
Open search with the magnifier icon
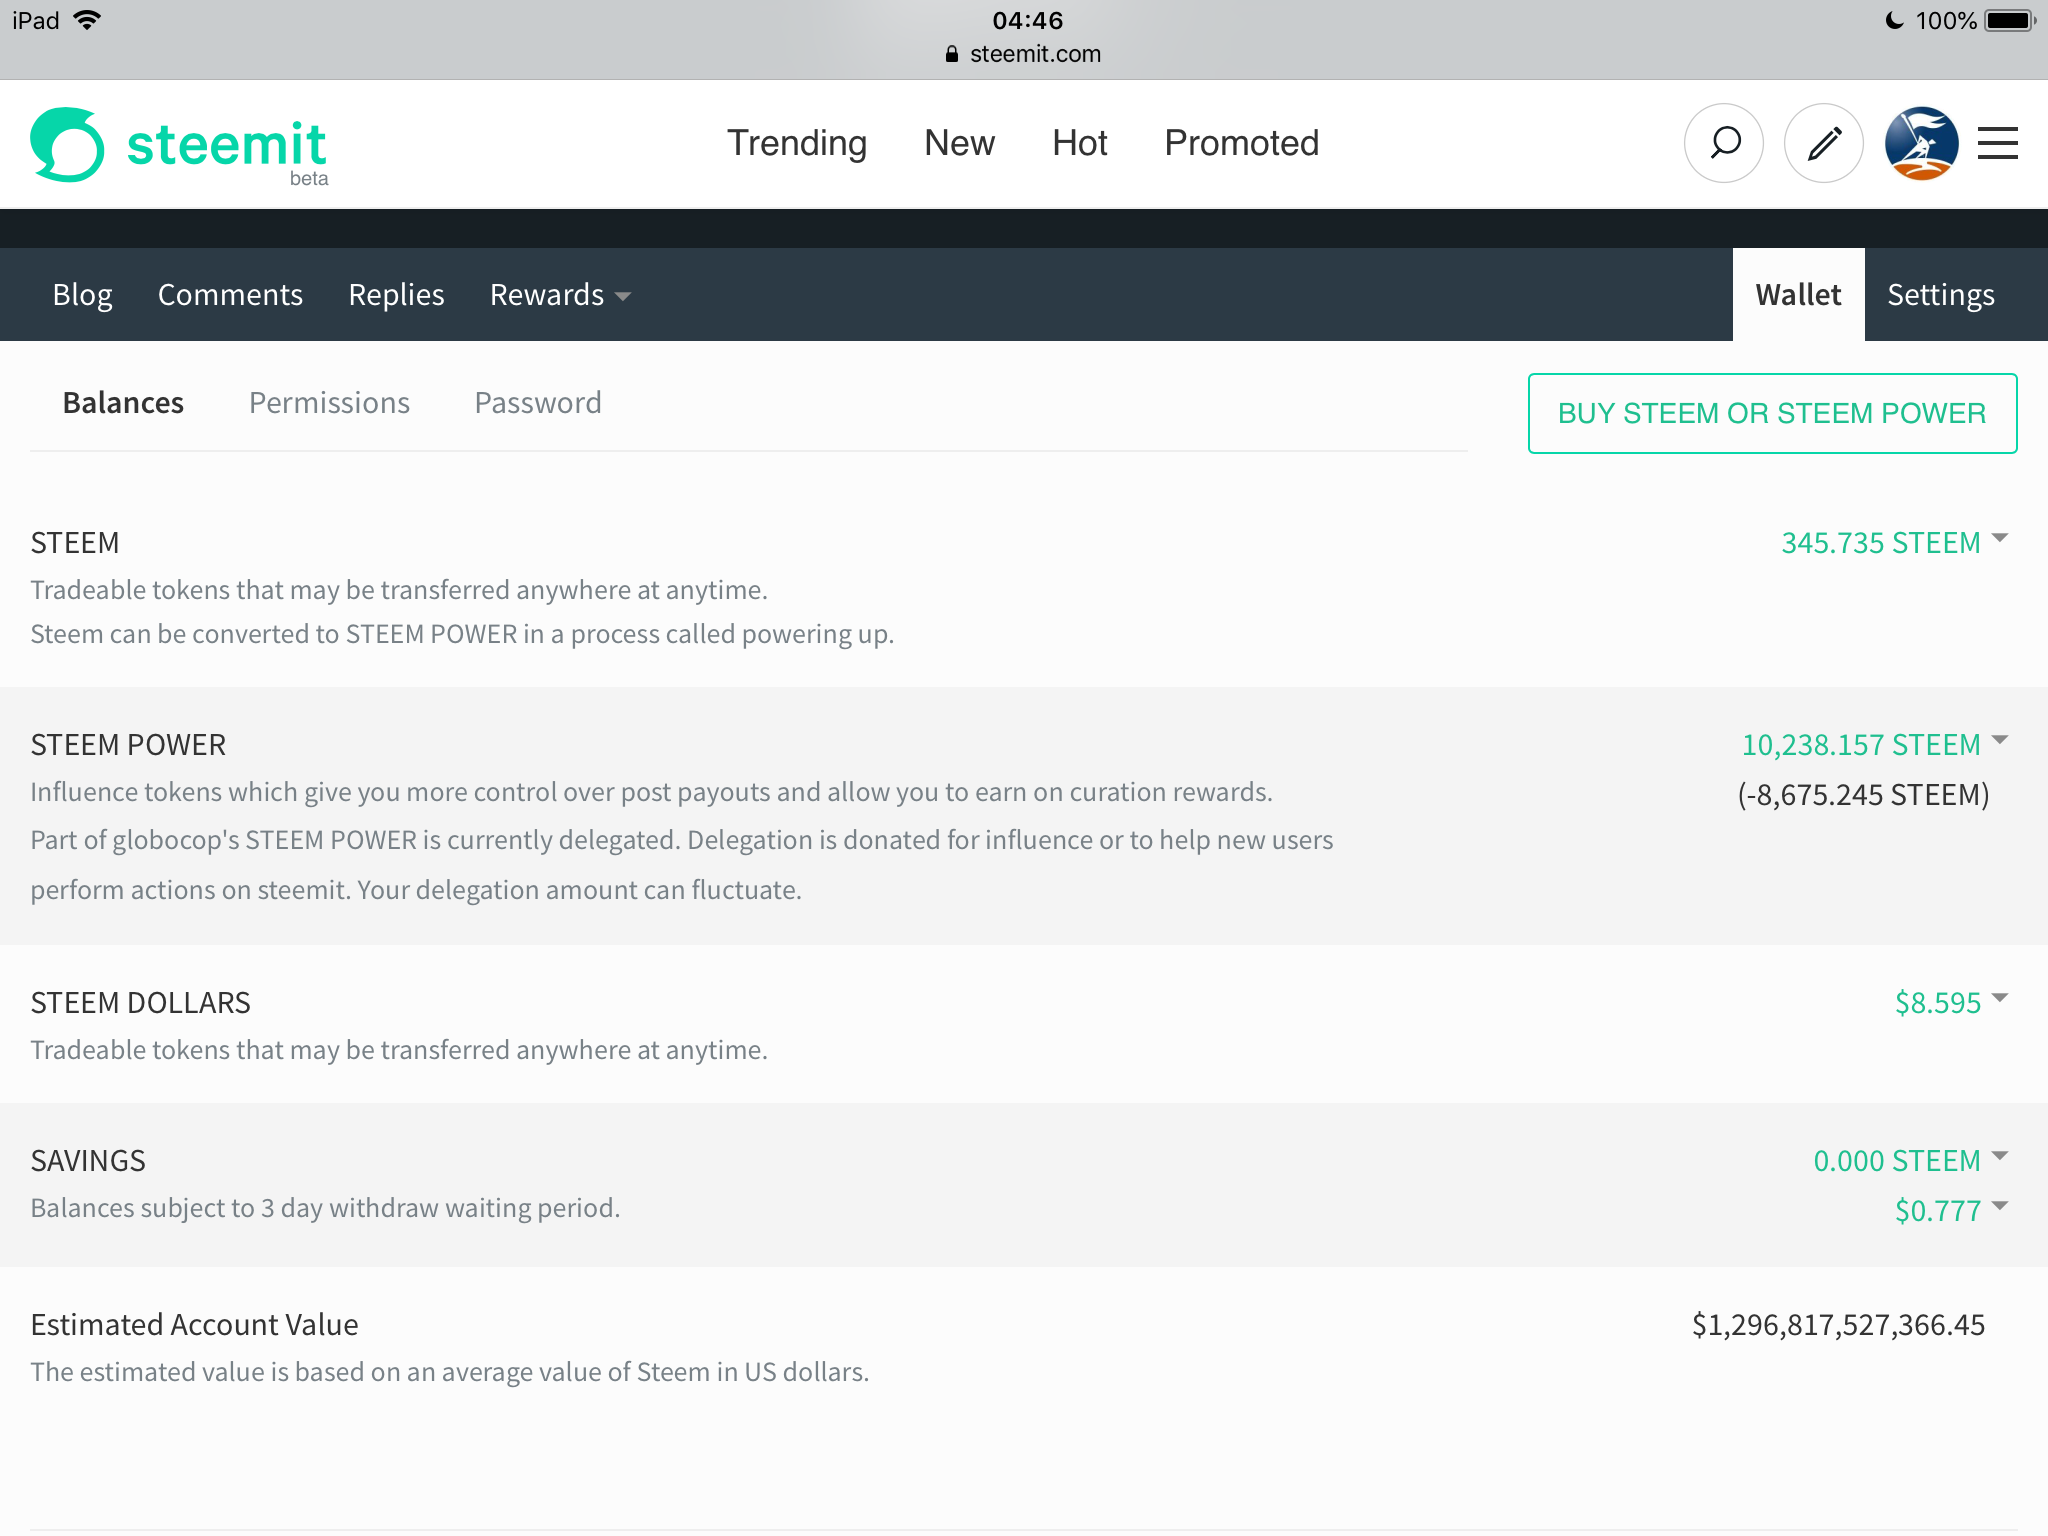pos(1723,143)
